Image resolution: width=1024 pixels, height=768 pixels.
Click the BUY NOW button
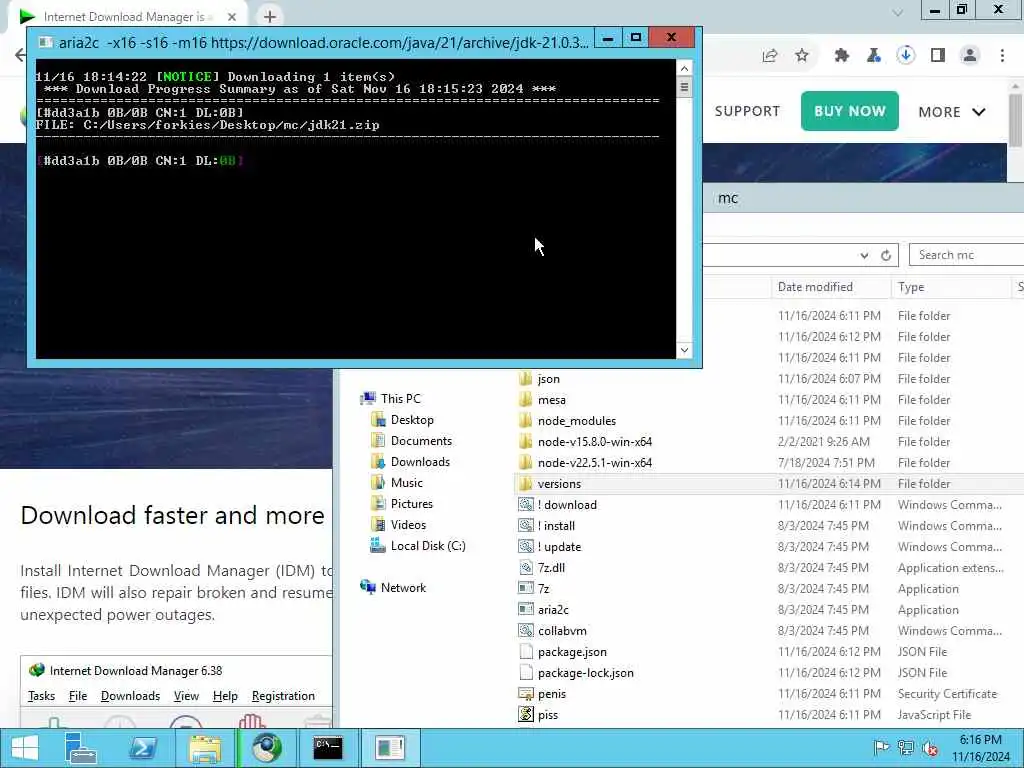click(850, 111)
